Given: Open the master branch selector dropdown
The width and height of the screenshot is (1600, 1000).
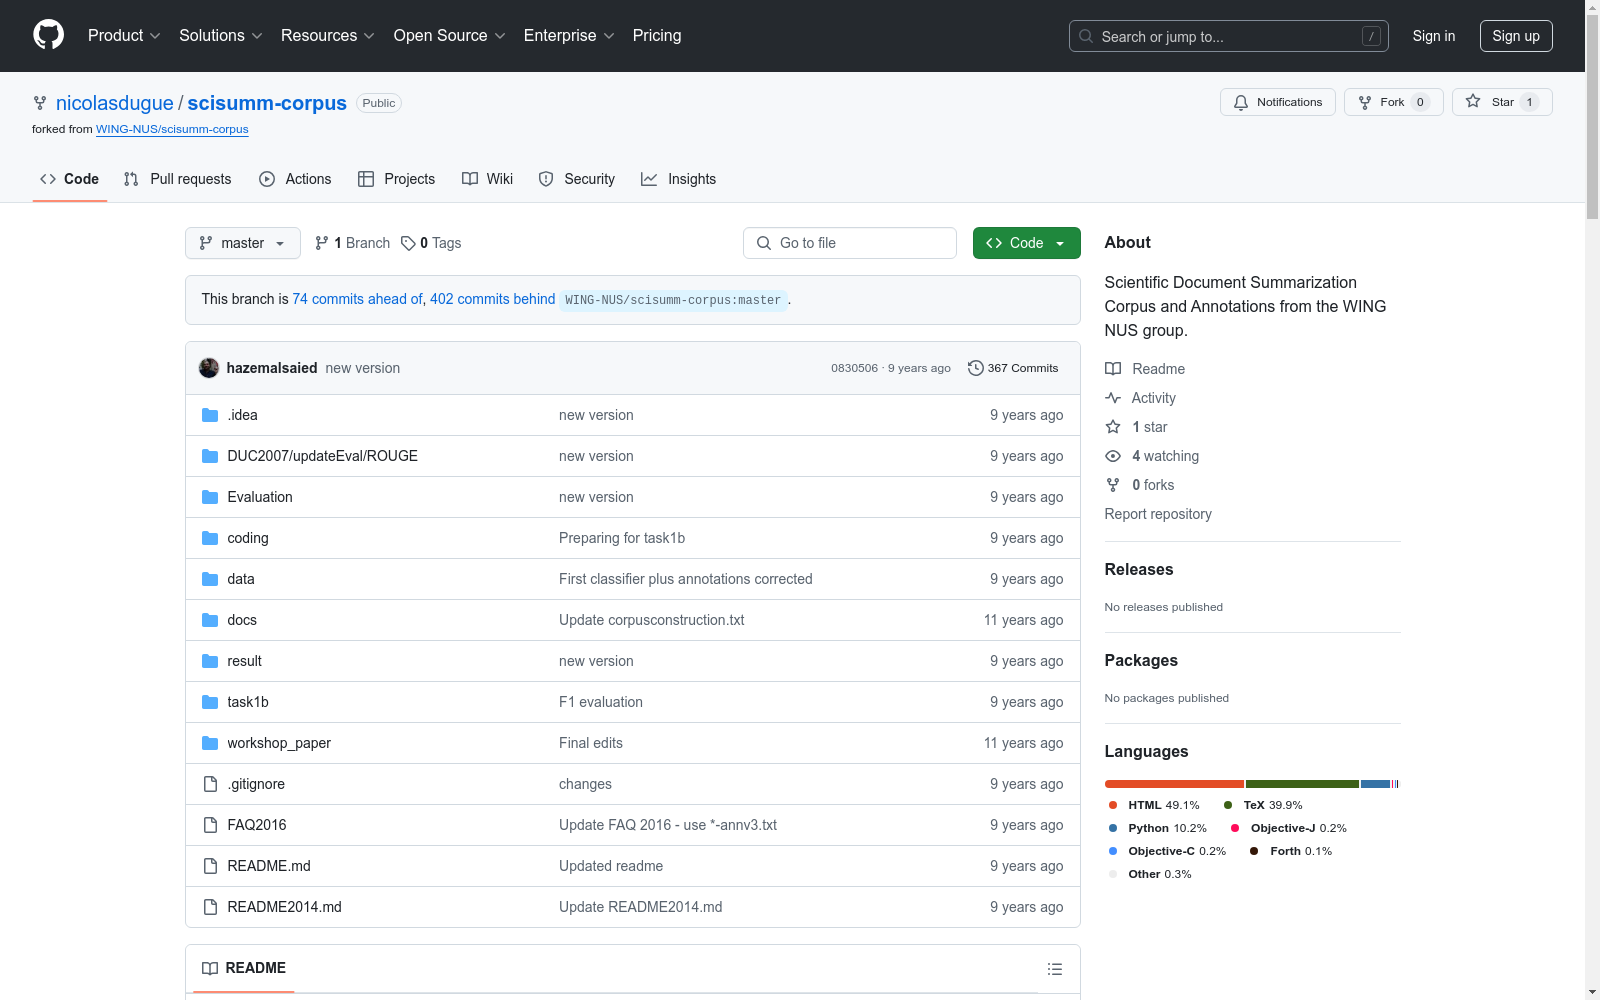Looking at the screenshot, I should point(243,243).
